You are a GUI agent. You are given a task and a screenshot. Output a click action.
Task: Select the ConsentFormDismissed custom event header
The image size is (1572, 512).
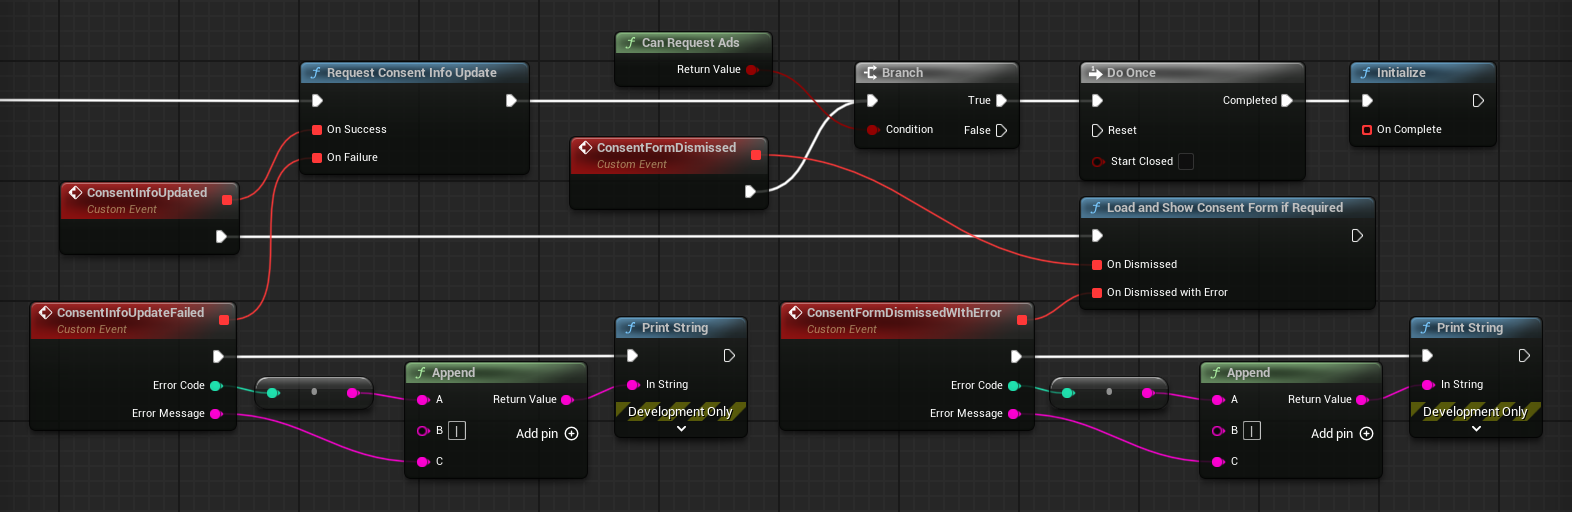[x=666, y=148]
